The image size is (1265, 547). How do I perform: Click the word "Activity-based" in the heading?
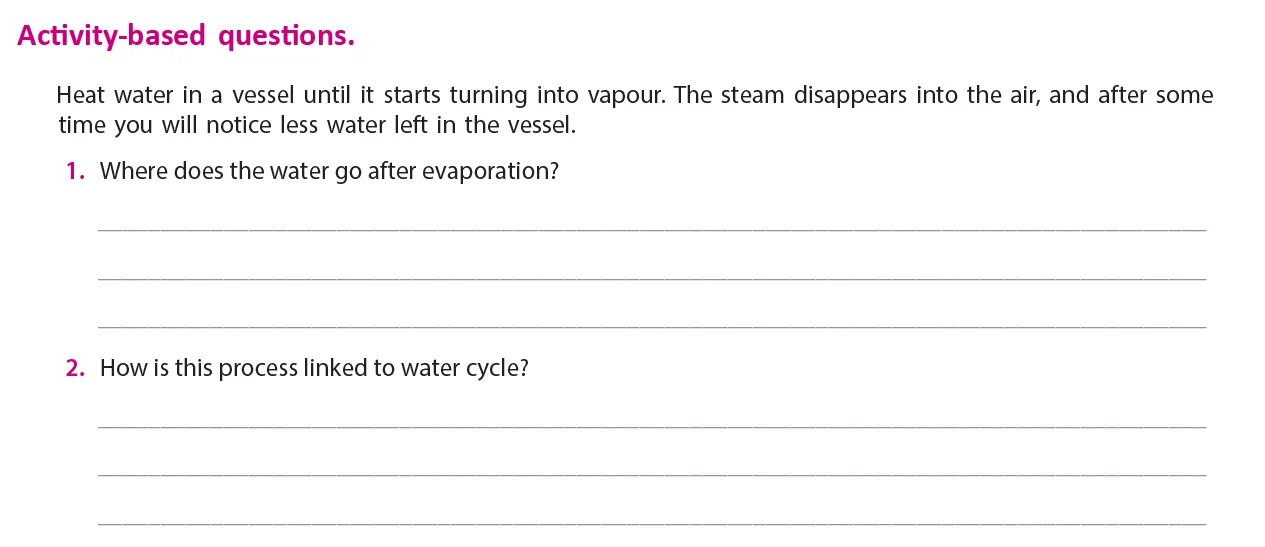[x=112, y=36]
